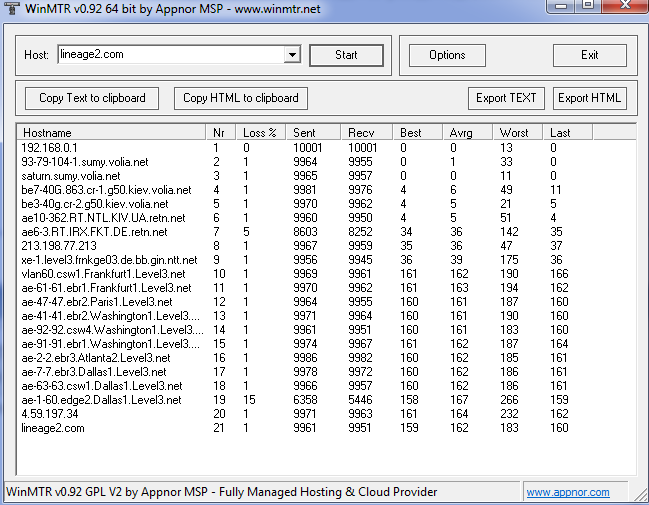649x505 pixels.
Task: Select the ae-2-2.ebr3.Atlanta2.Level3.net row
Action: [x=326, y=358]
